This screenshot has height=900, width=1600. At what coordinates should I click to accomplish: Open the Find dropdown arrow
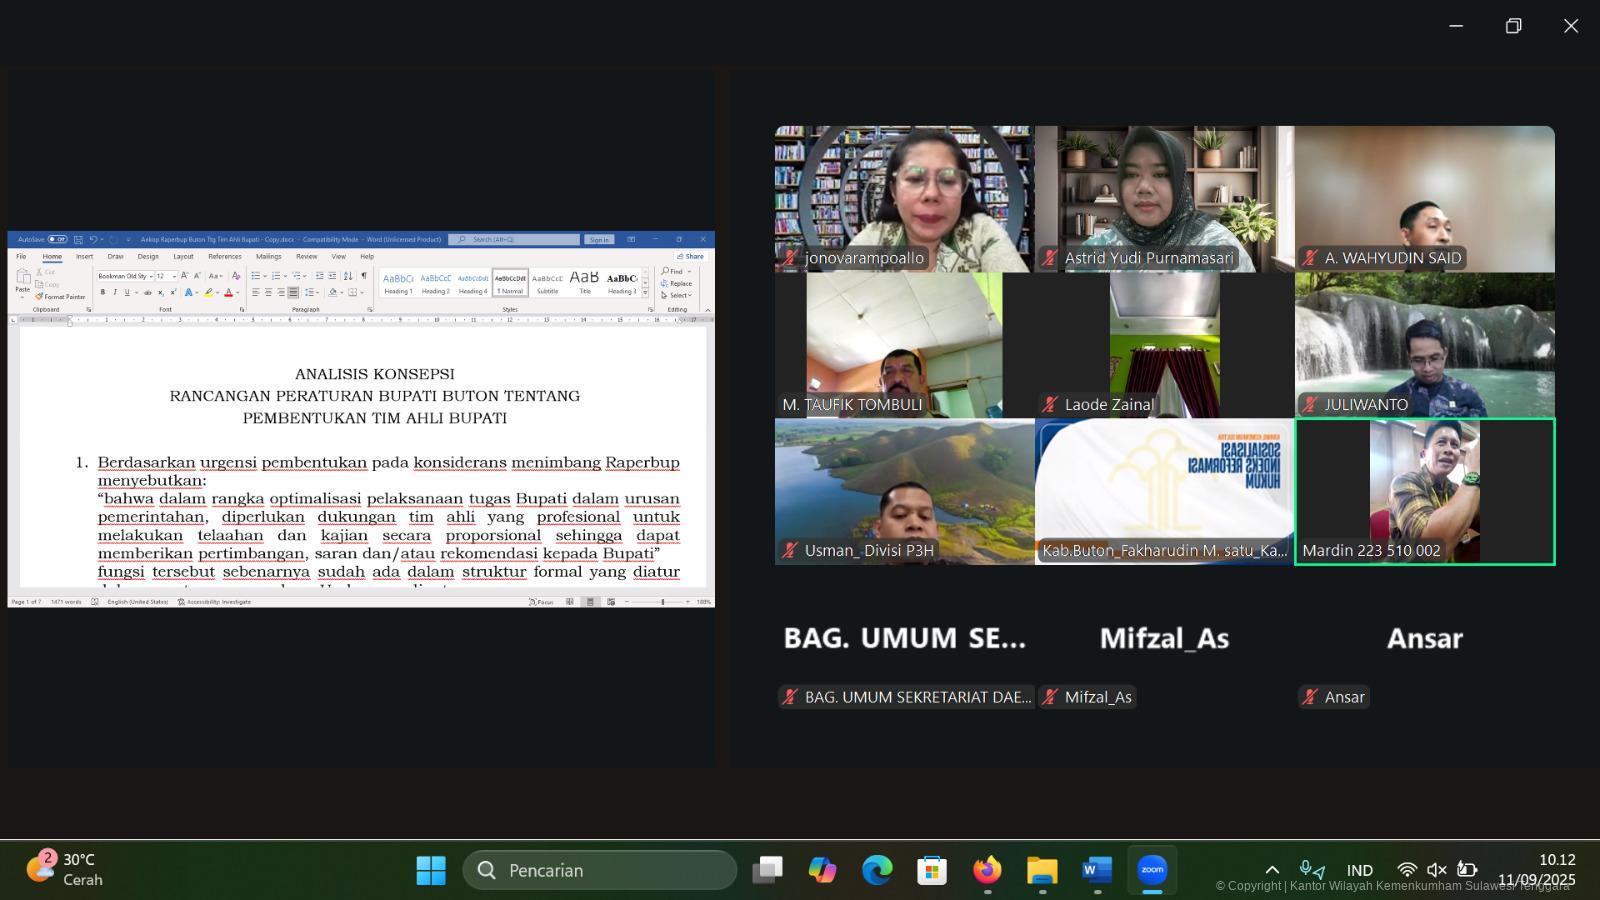click(689, 271)
